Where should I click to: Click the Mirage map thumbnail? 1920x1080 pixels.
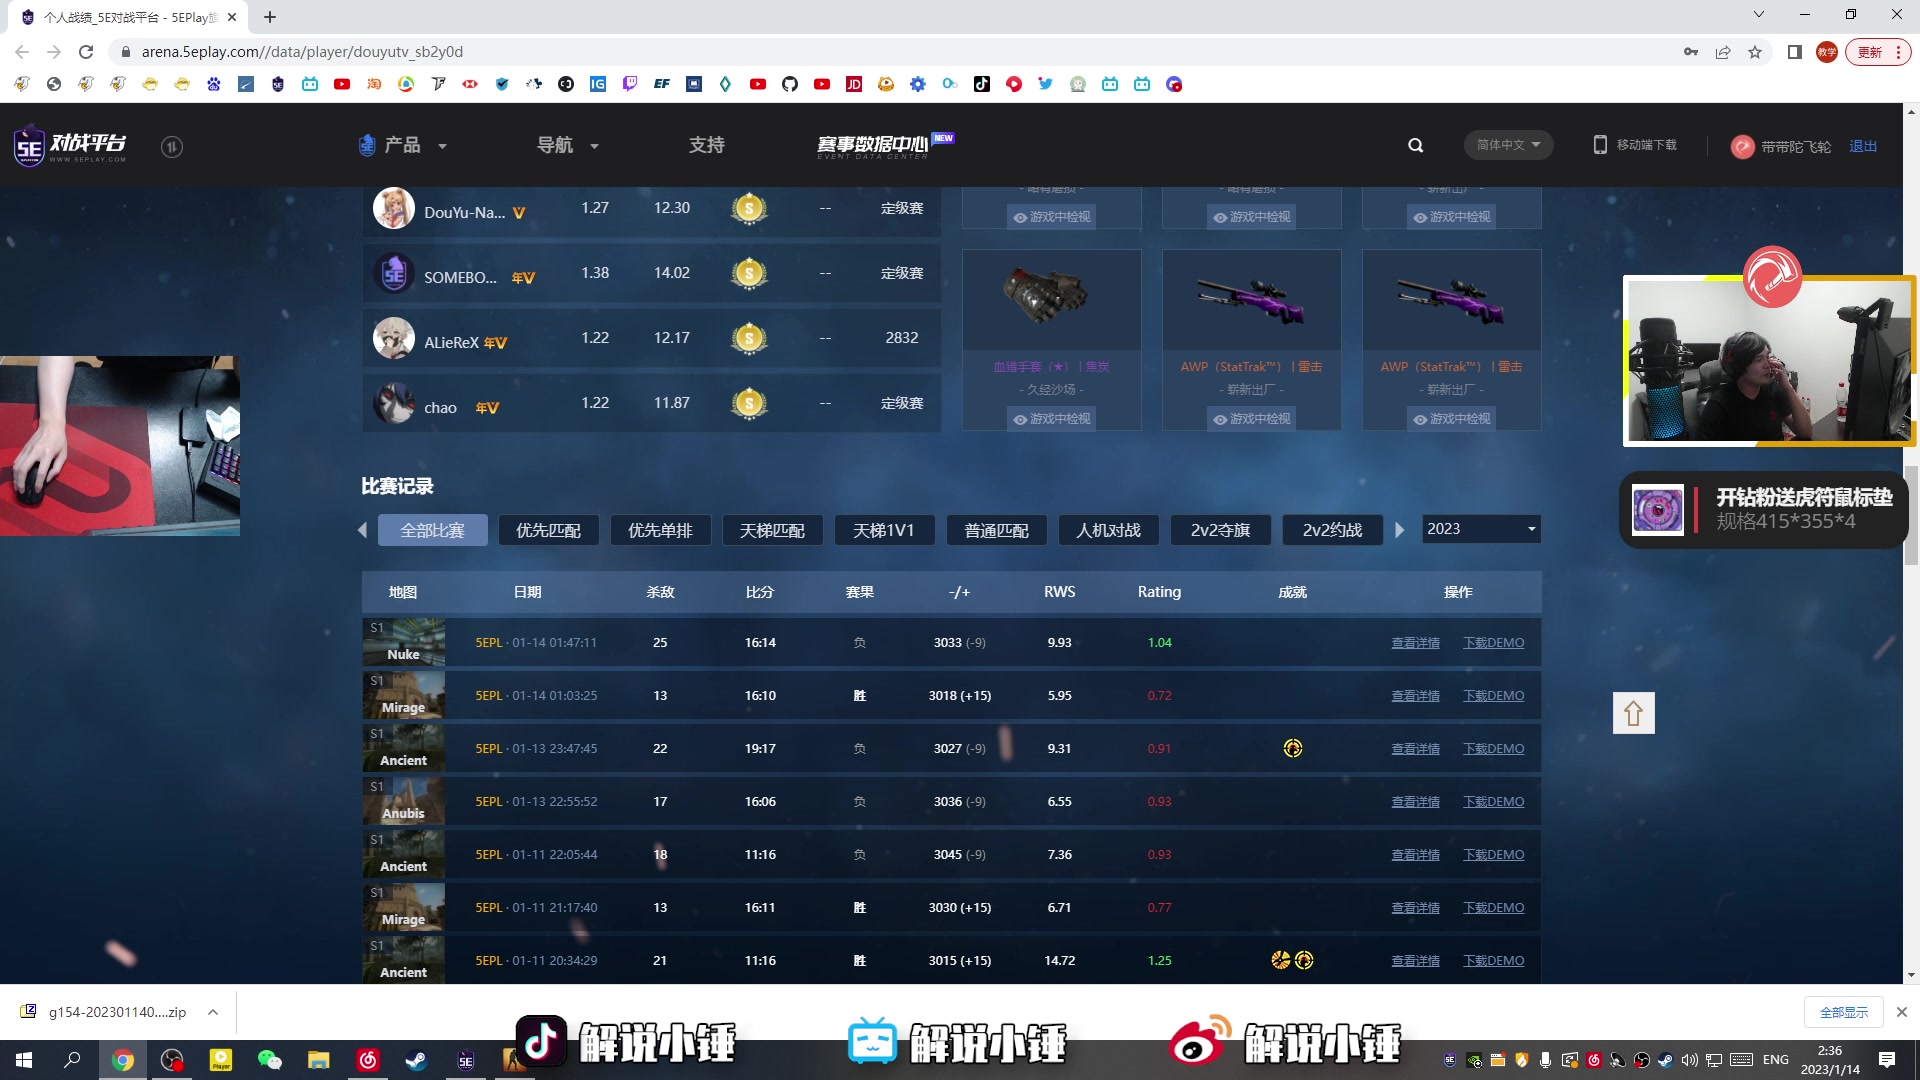[x=404, y=694]
